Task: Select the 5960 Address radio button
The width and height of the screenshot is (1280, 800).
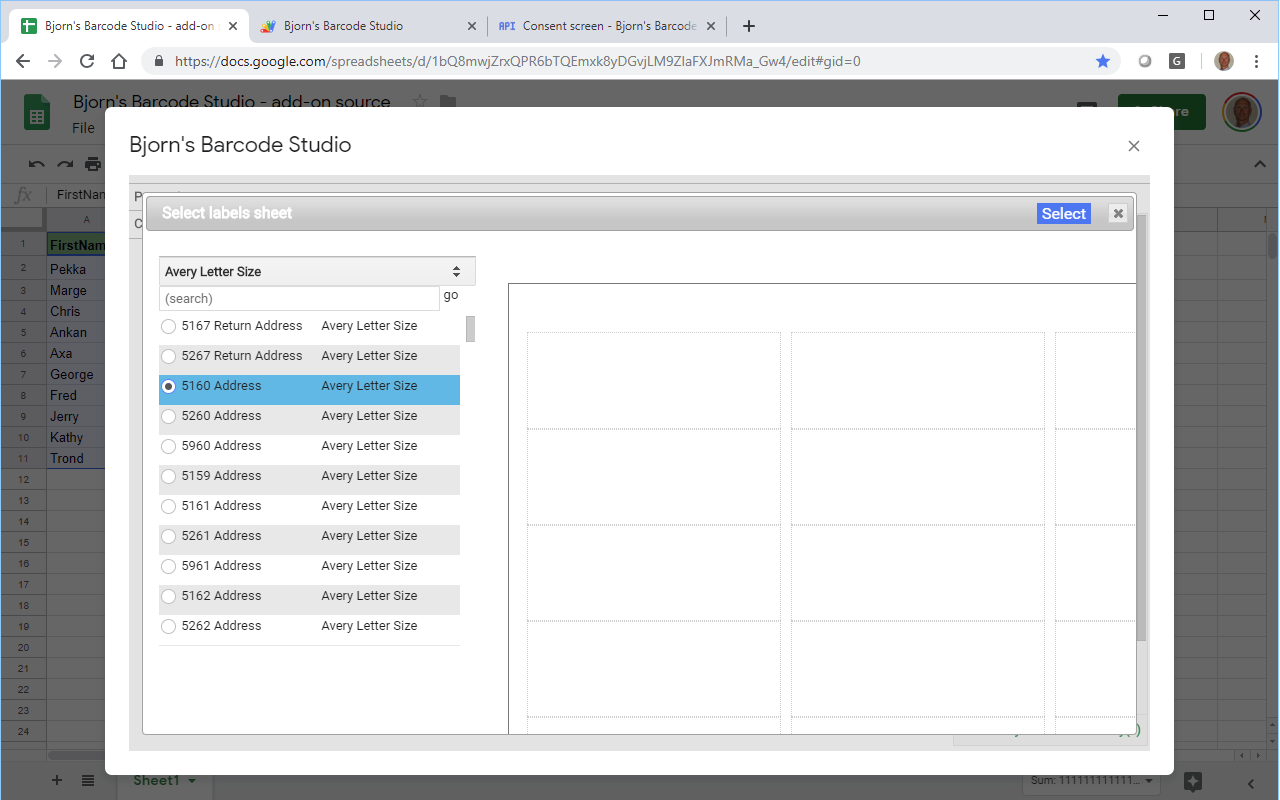Action: 169,446
